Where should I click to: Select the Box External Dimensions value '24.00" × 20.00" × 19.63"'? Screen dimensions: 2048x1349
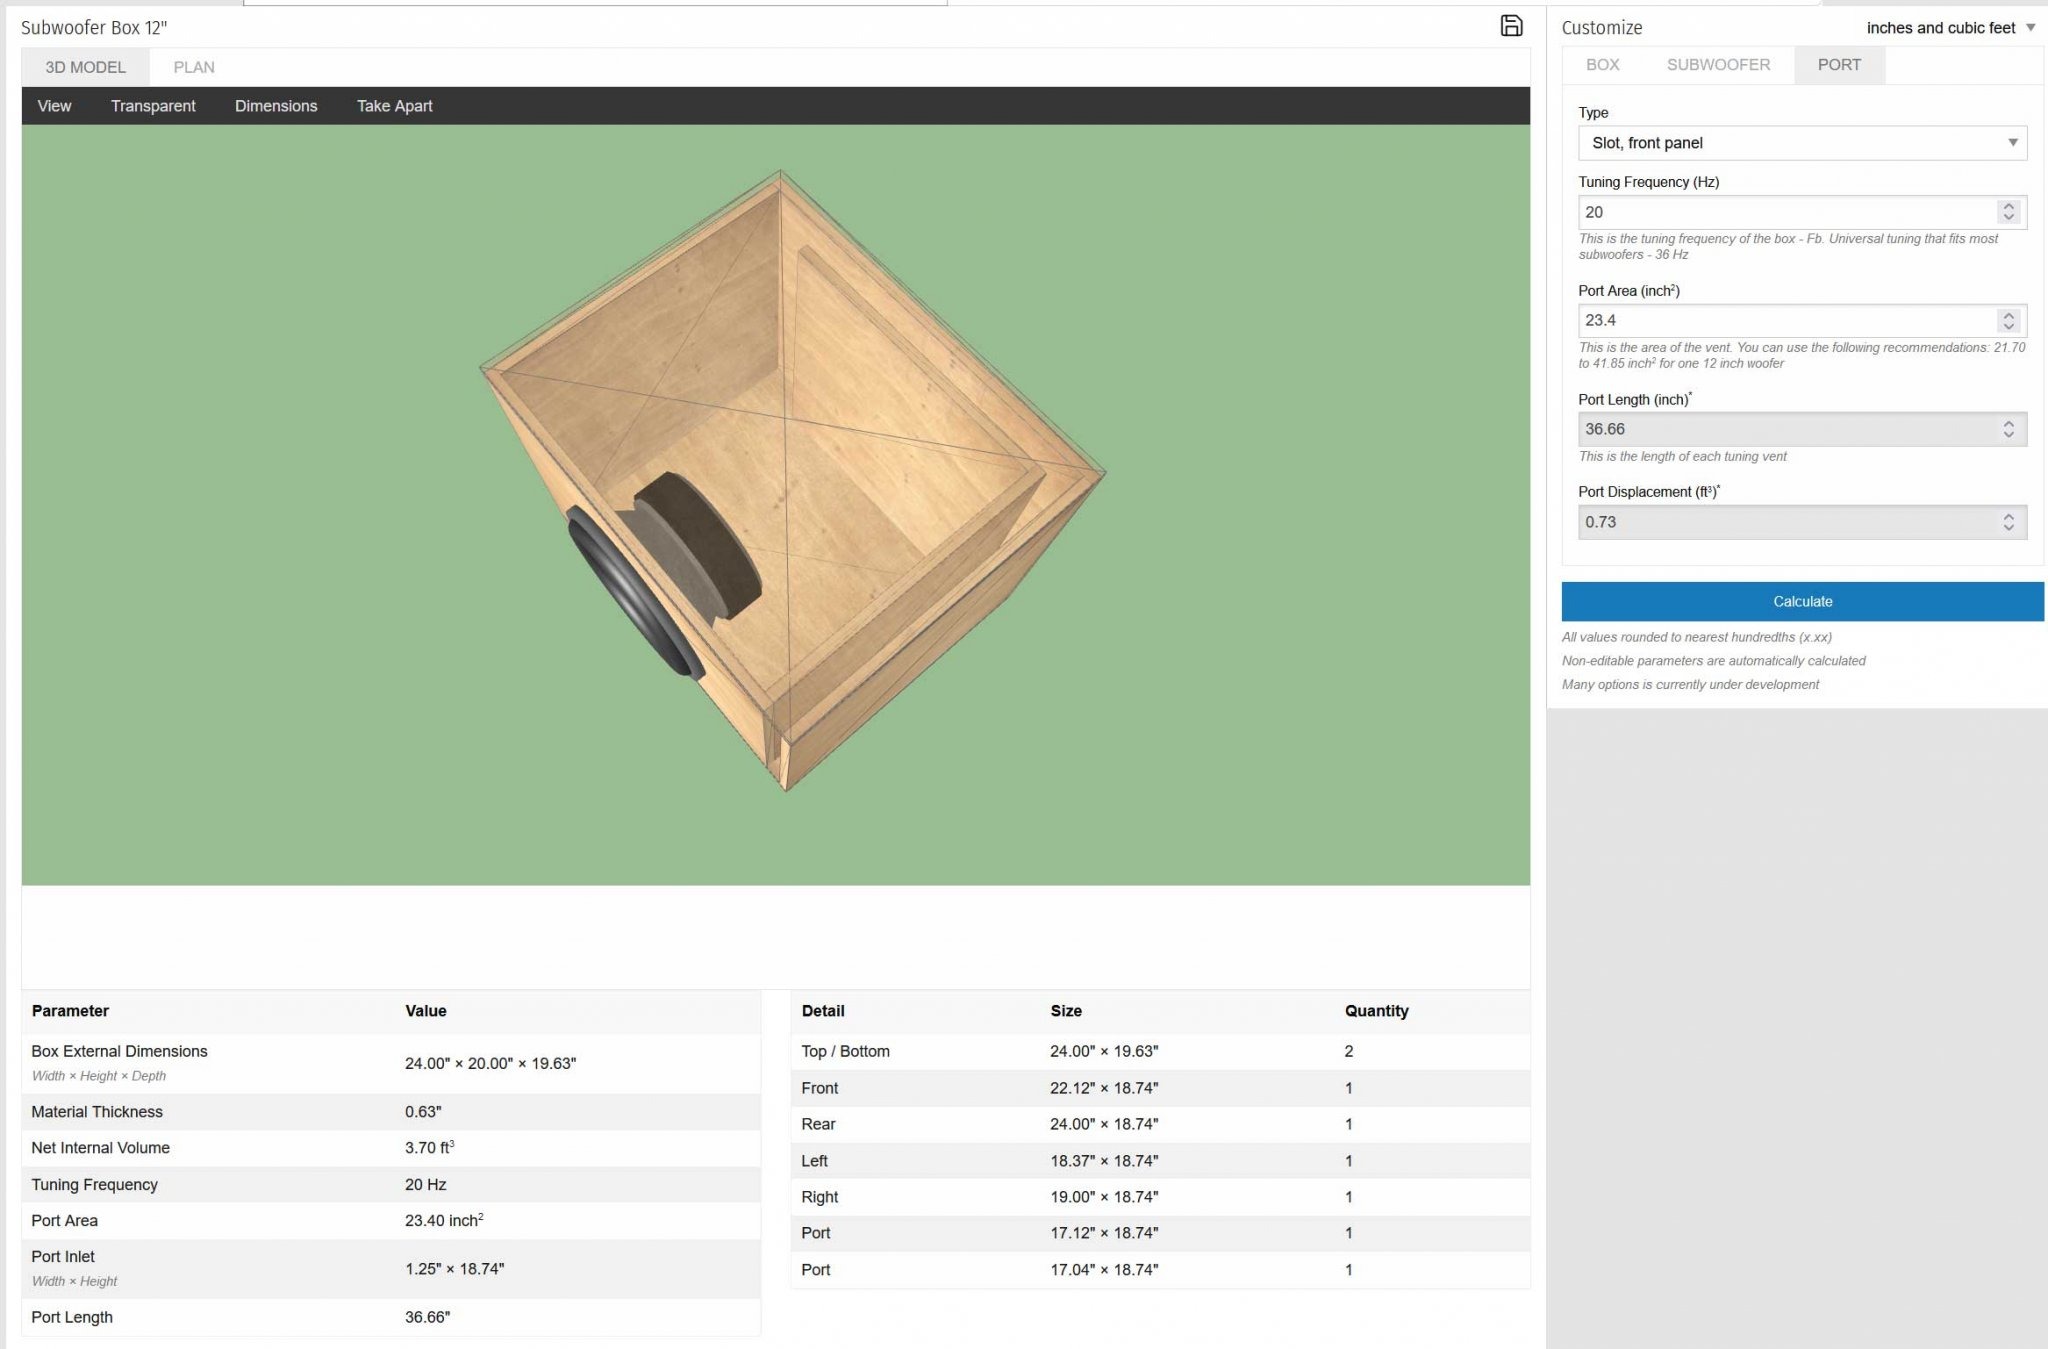tap(490, 1063)
